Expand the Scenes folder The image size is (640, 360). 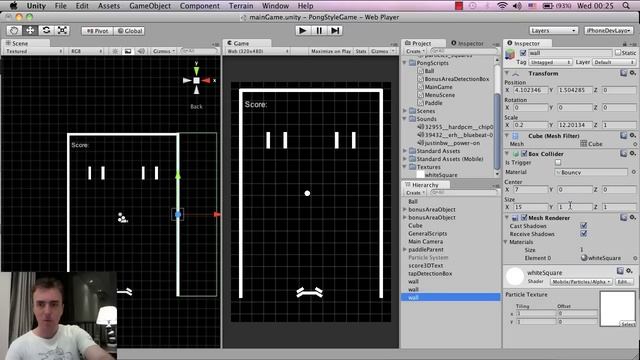405,111
